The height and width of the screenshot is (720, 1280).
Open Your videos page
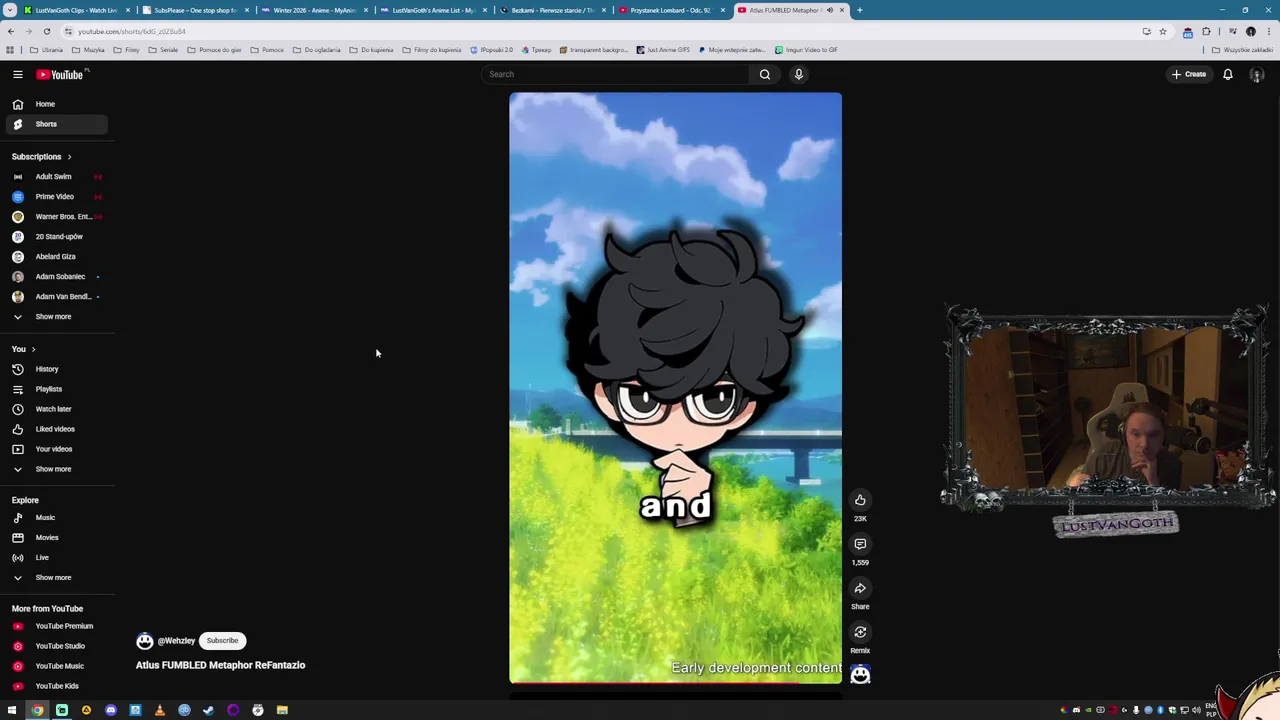point(56,449)
